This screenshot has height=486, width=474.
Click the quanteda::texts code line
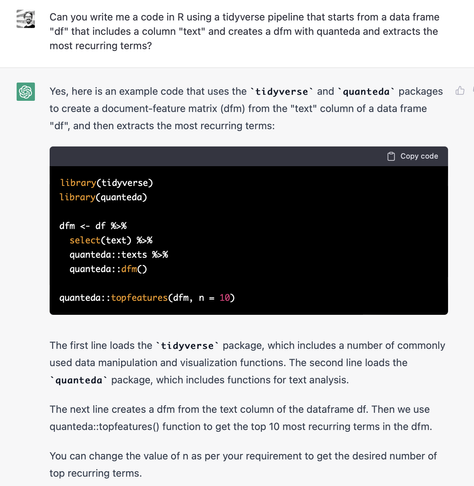119,255
